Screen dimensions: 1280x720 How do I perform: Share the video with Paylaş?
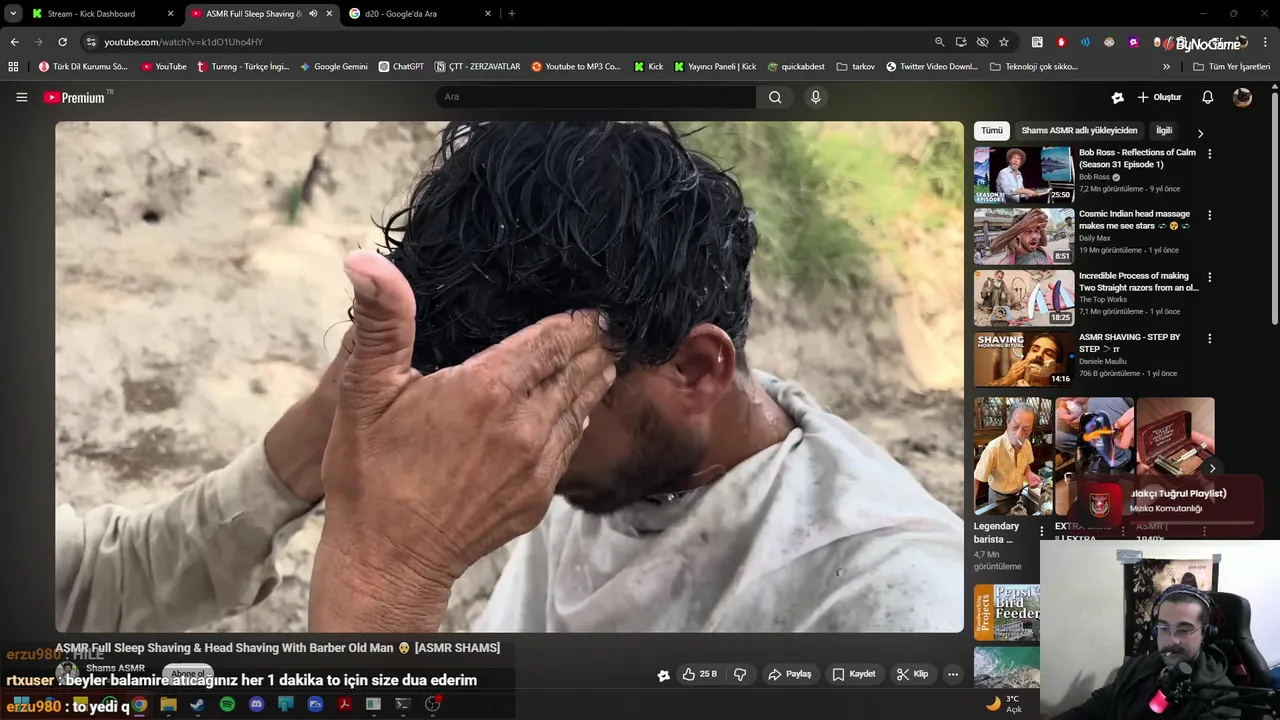[x=789, y=674]
